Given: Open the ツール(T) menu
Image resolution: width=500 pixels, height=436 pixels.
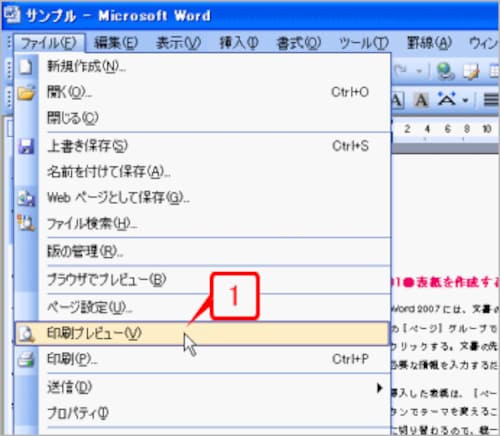Looking at the screenshot, I should (x=364, y=43).
